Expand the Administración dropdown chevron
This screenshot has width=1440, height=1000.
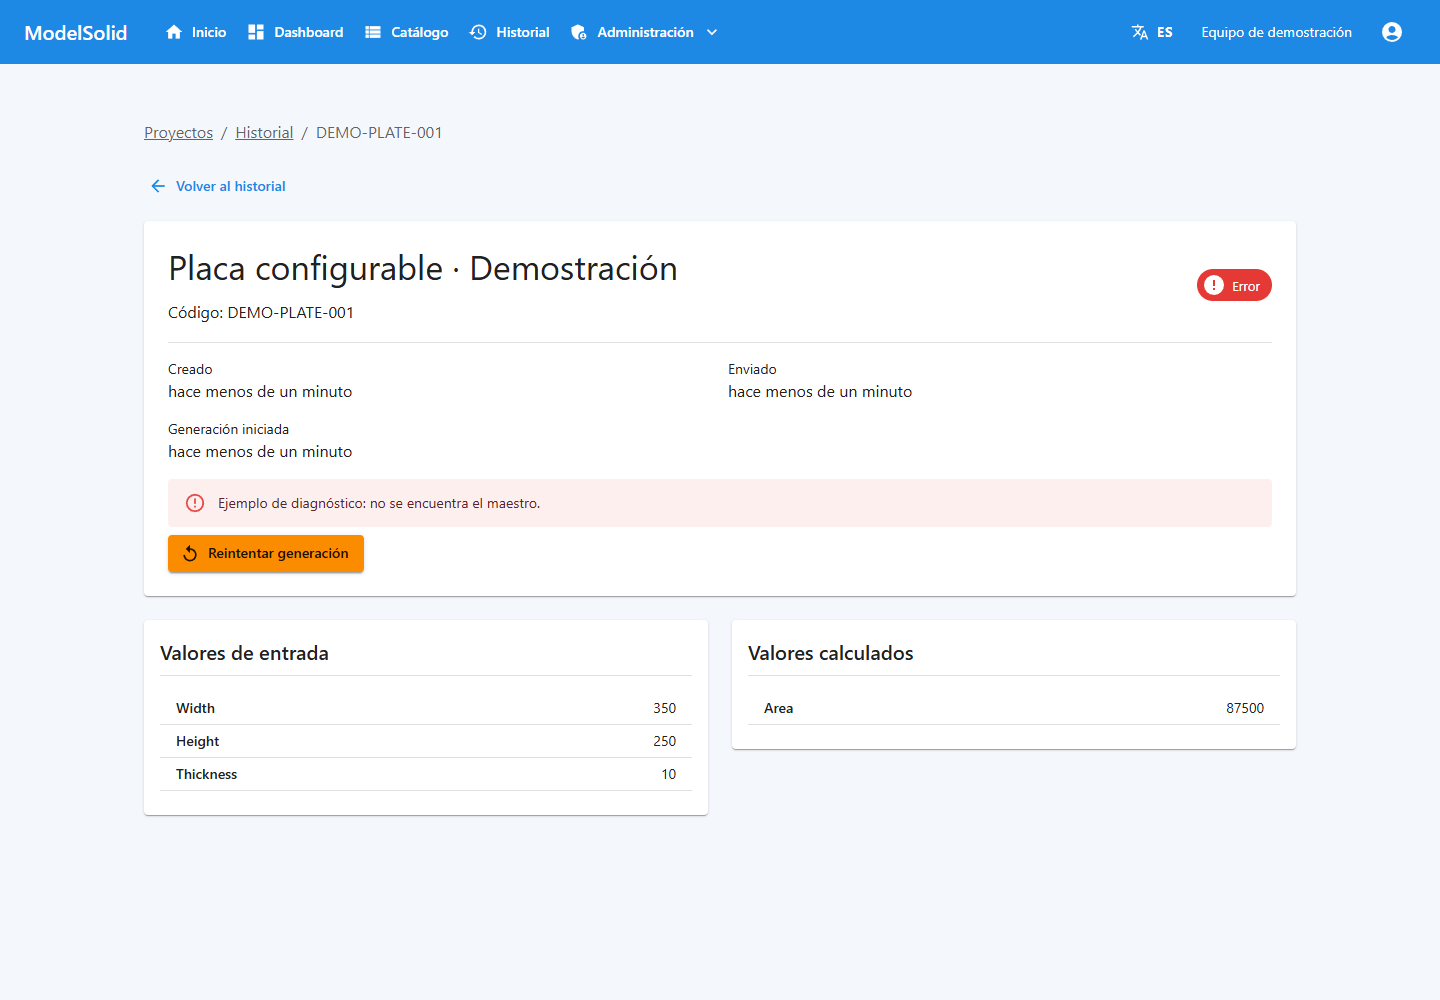(x=712, y=32)
